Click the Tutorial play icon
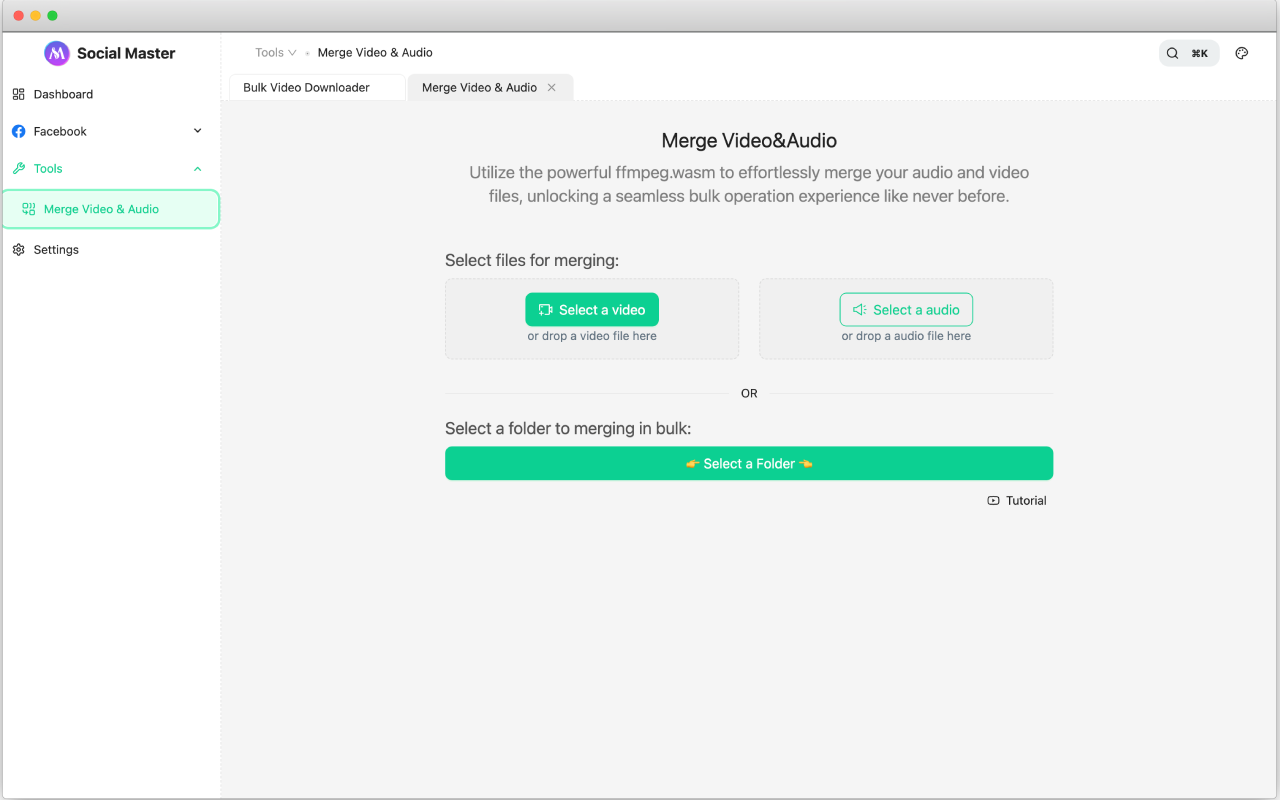 tap(993, 501)
